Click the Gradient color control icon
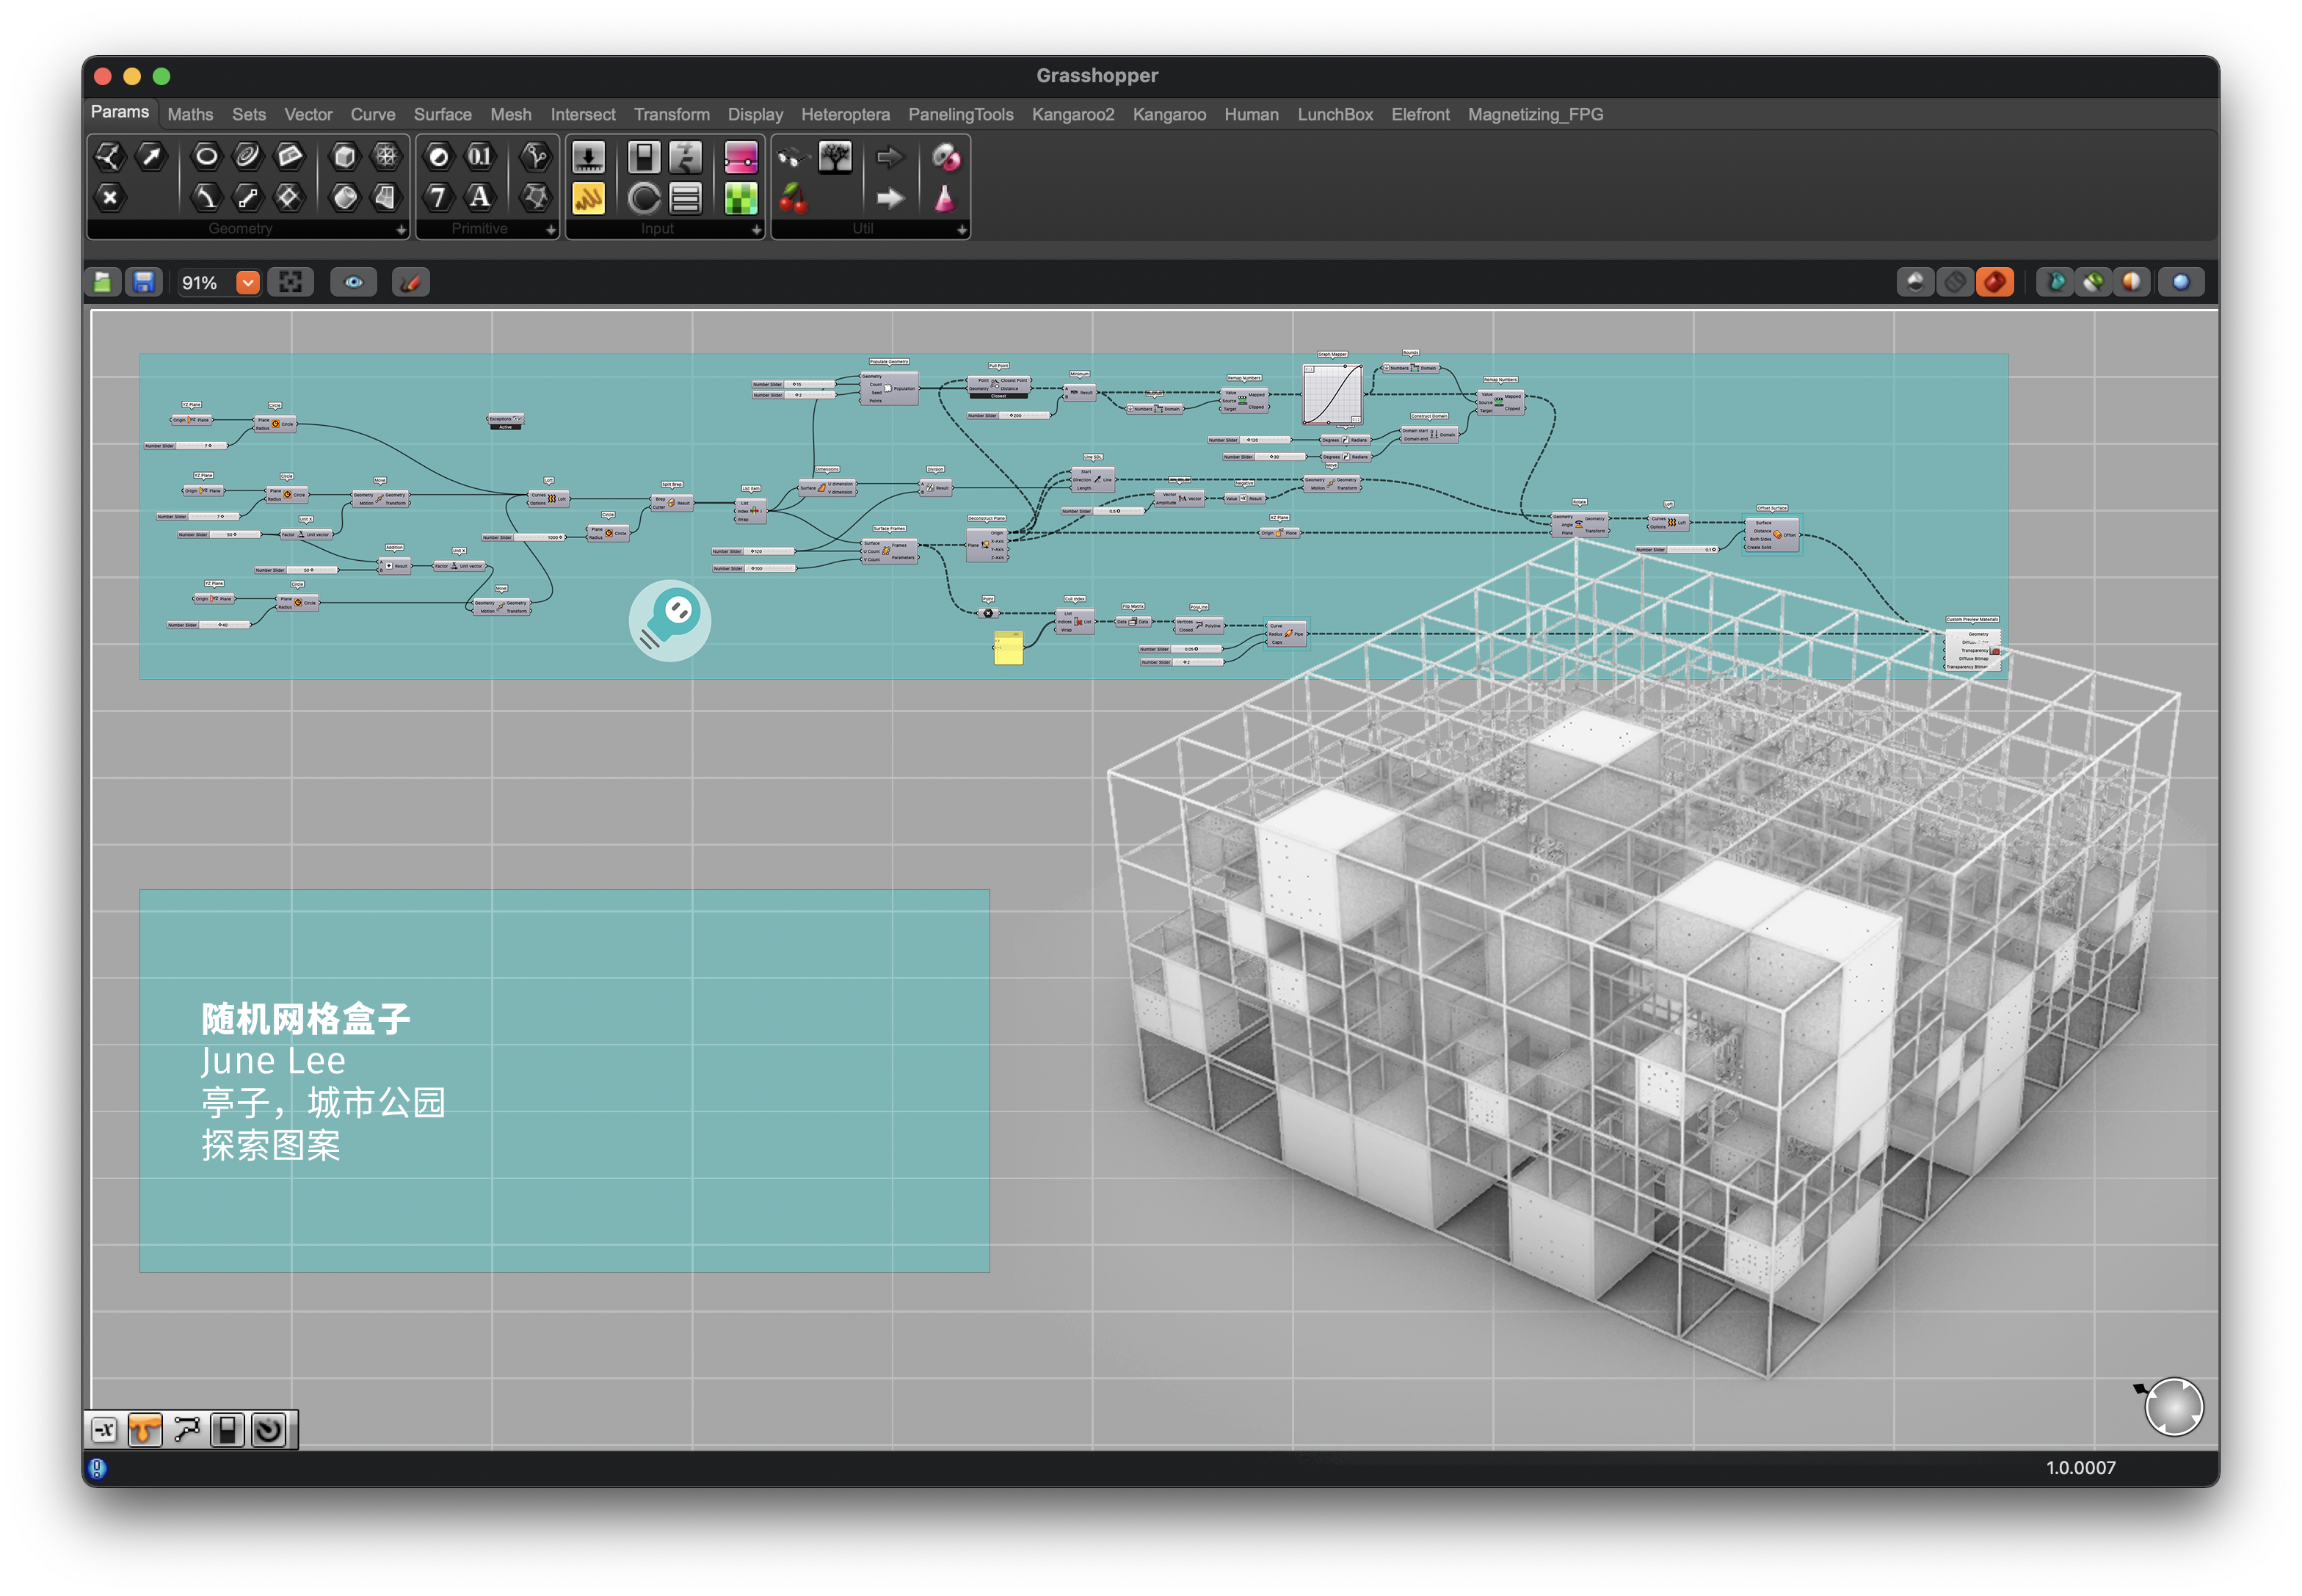This screenshot has height=1596, width=2302. point(741,157)
